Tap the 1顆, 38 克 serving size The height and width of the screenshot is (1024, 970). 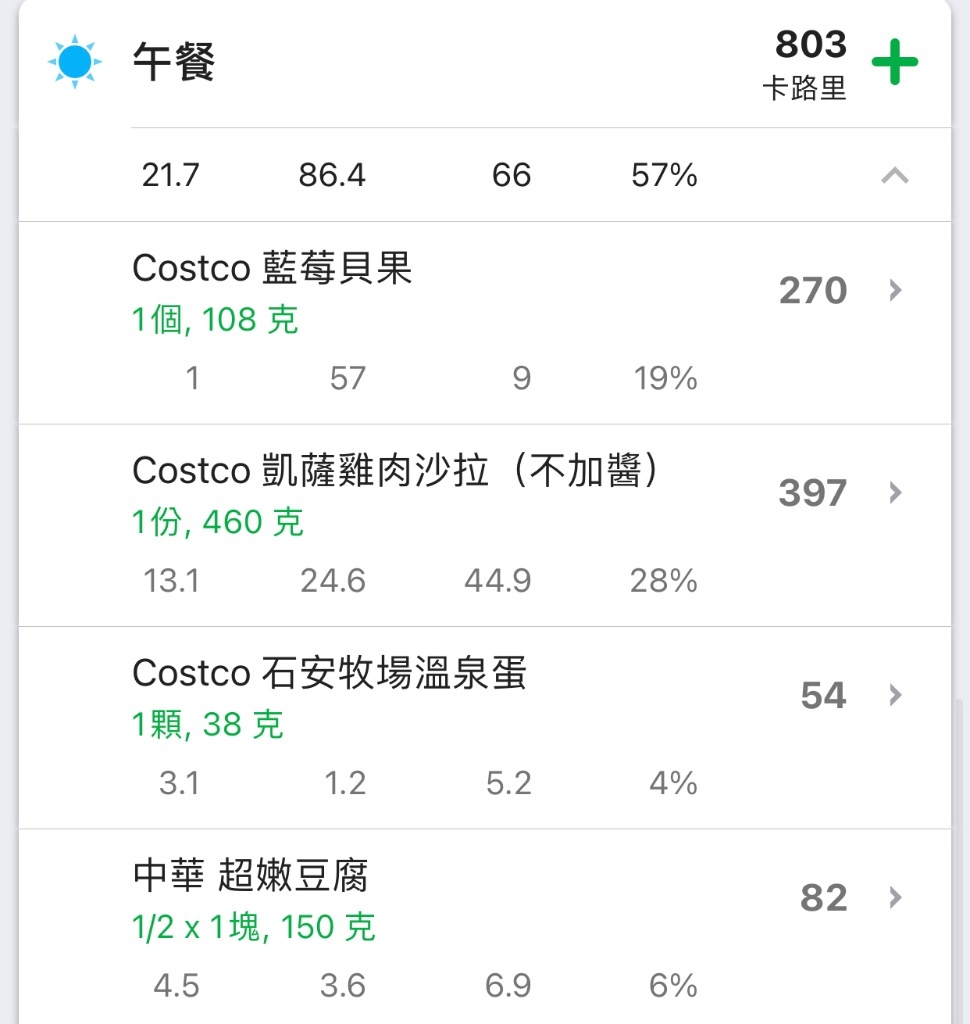coord(208,725)
